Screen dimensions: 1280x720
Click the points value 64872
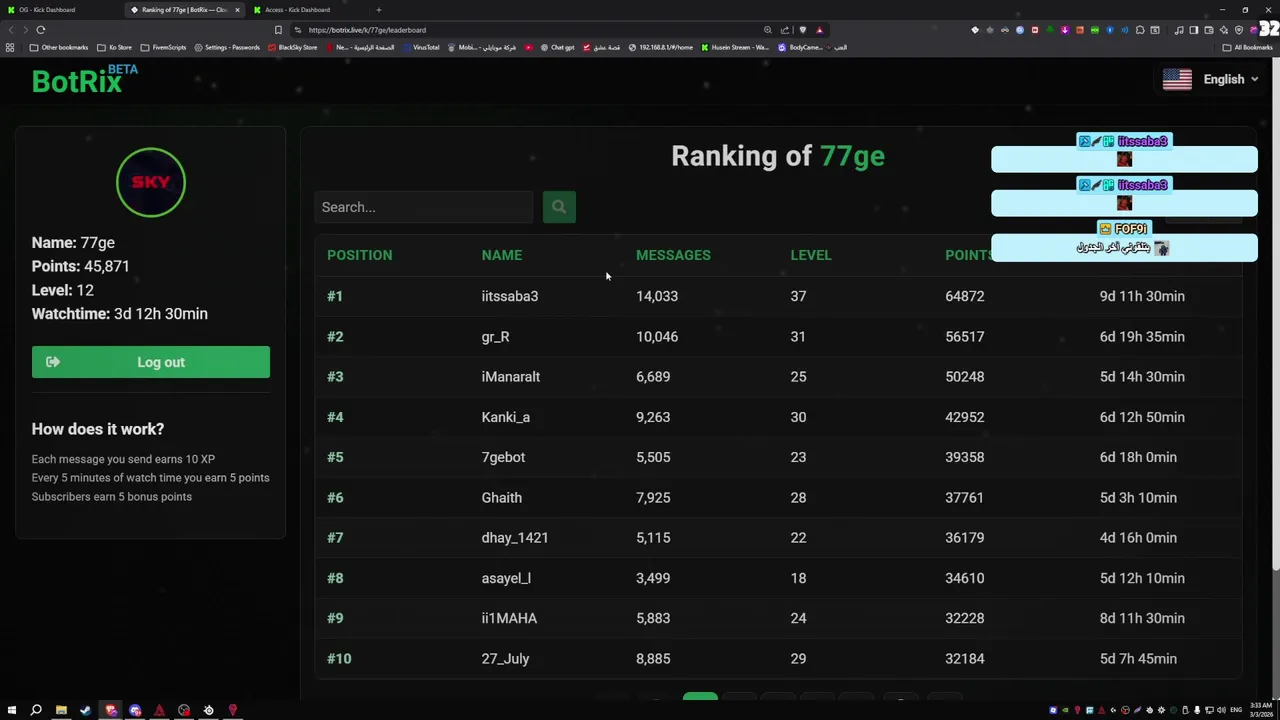coord(965,296)
